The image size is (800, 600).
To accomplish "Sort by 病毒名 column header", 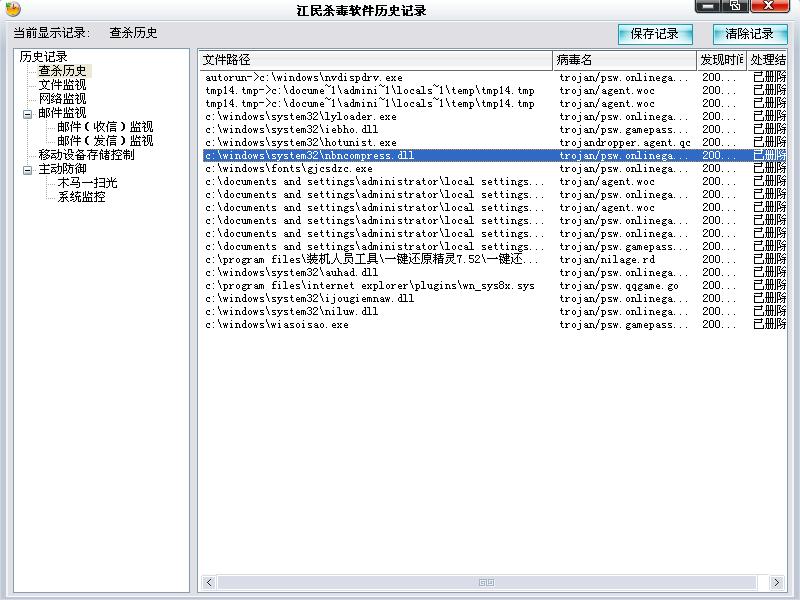I will click(624, 60).
